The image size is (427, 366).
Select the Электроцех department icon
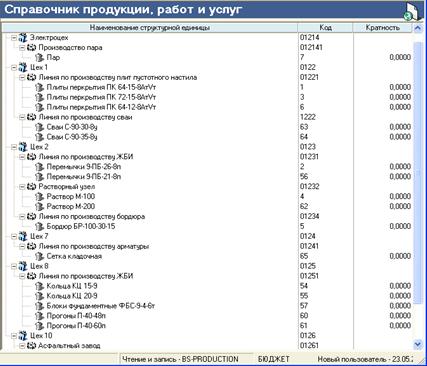pyautogui.click(x=23, y=38)
